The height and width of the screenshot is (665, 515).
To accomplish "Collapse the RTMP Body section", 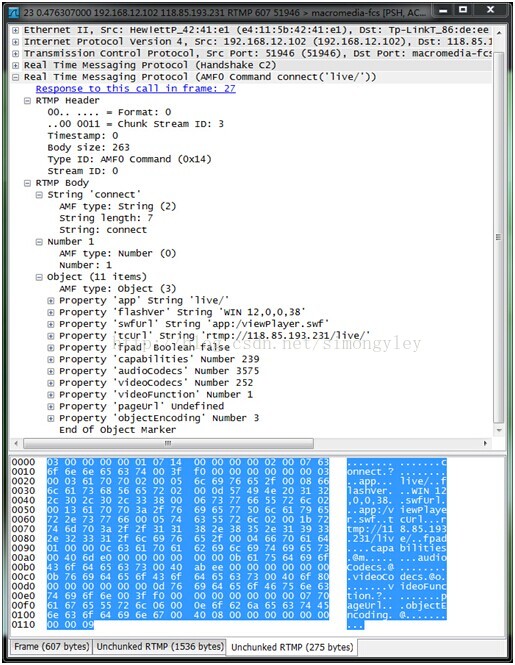I will pos(28,183).
